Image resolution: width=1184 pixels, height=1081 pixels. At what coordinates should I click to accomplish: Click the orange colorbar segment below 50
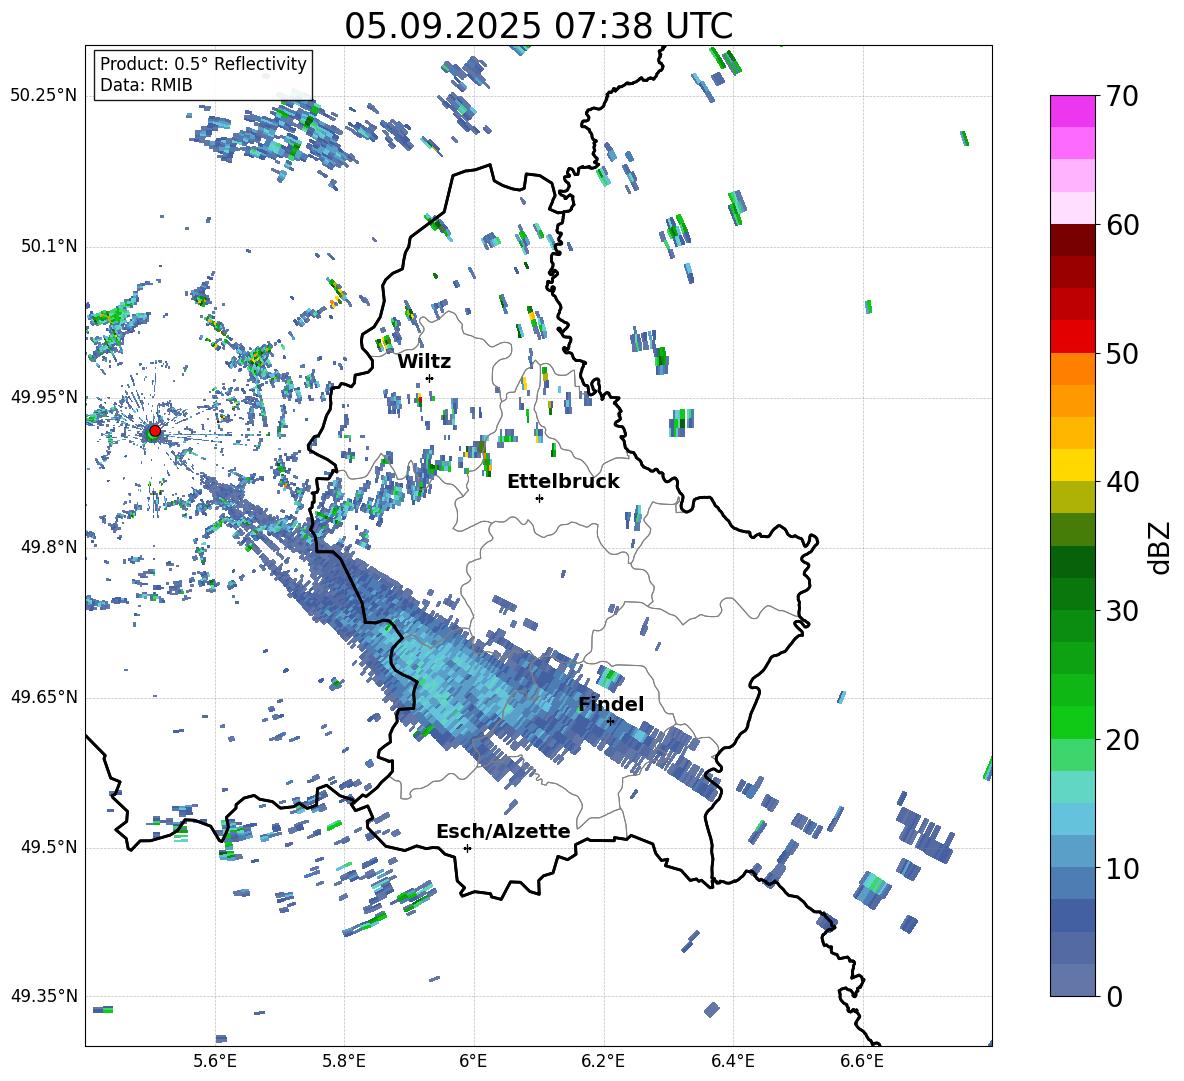tap(1072, 369)
